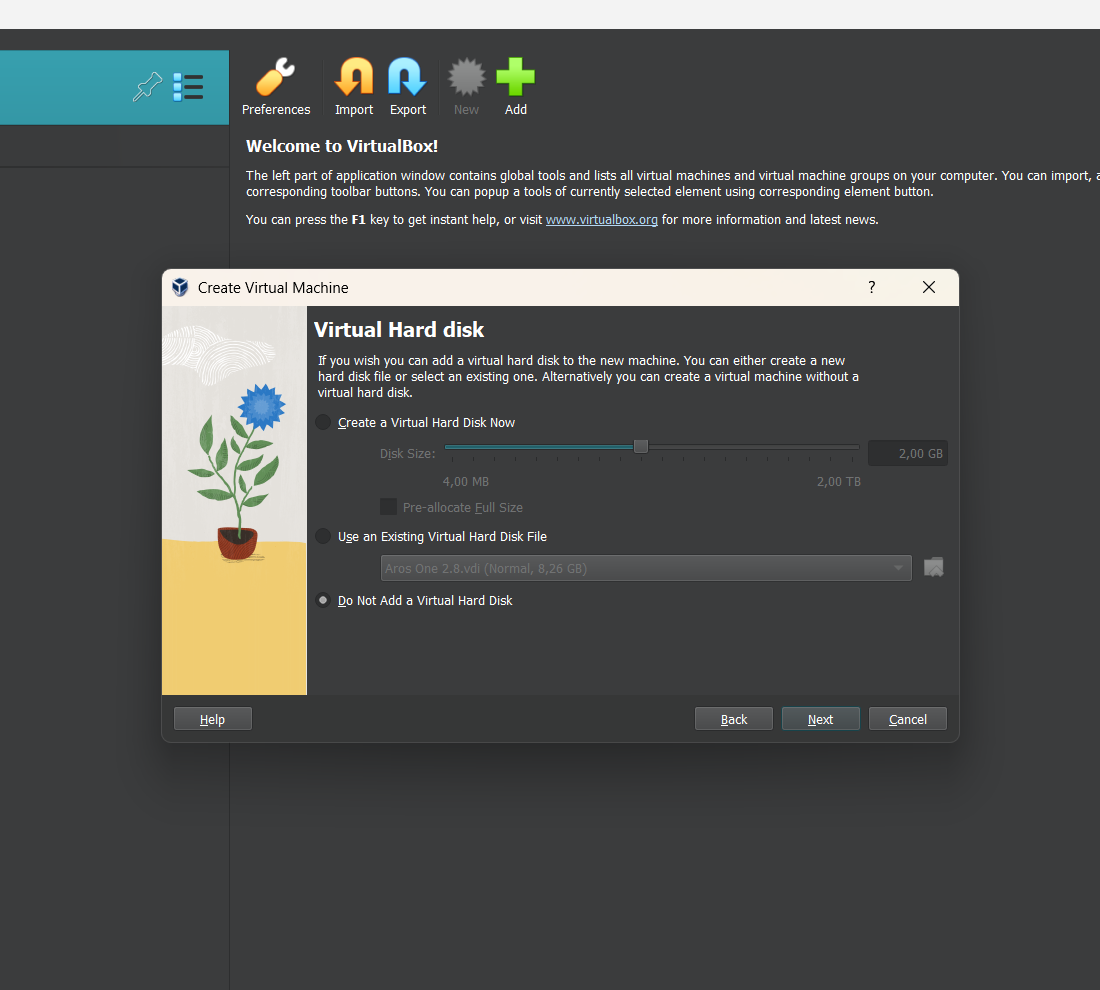Click the 4,00 MB minimum label

(466, 481)
